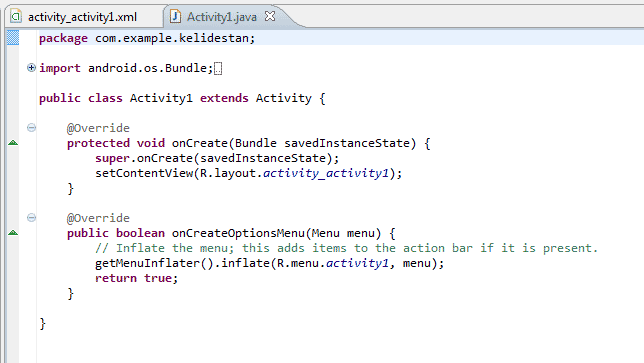This screenshot has width=644, height=363.
Task: Close the Activity1.java tab
Action: pos(270,16)
